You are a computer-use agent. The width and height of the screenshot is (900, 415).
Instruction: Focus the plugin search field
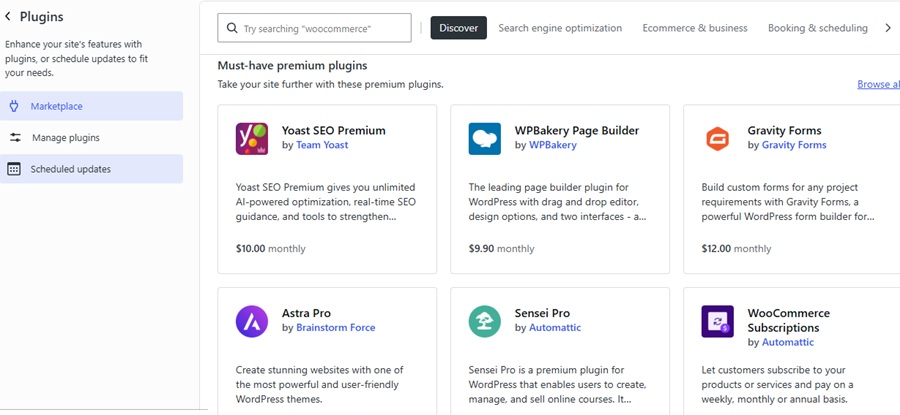click(x=314, y=28)
